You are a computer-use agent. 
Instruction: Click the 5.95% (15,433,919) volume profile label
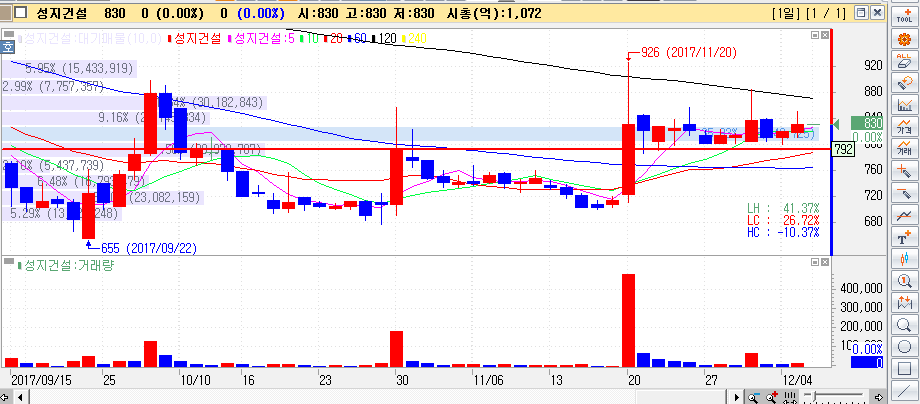click(79, 69)
